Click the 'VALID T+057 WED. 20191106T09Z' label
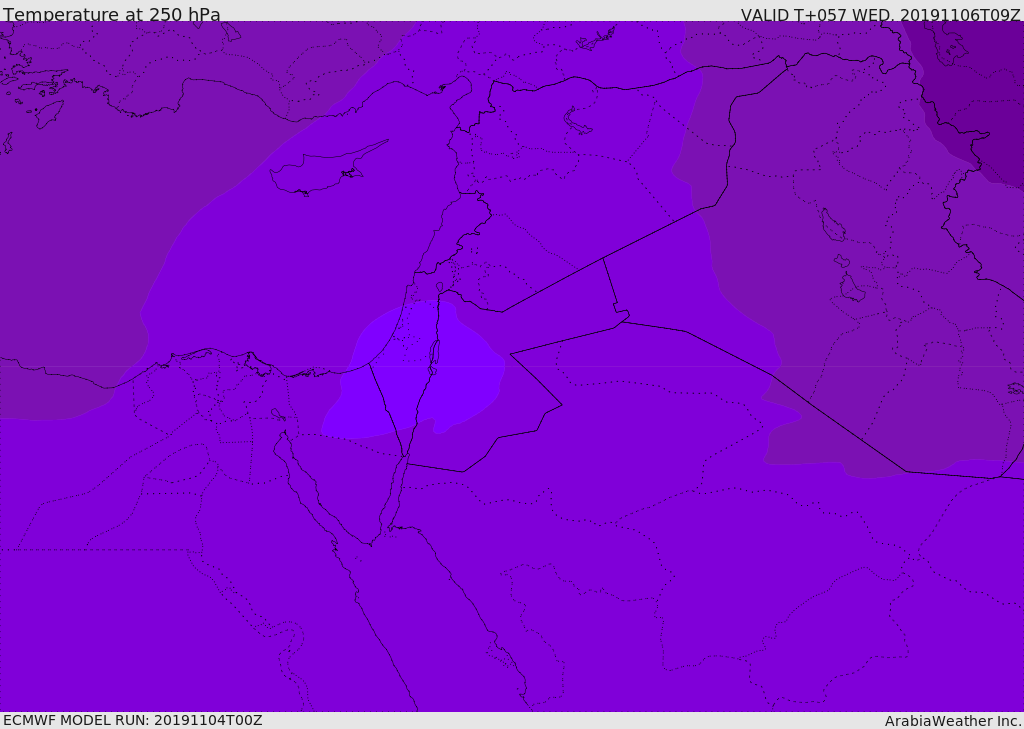This screenshot has width=1024, height=729. point(880,14)
